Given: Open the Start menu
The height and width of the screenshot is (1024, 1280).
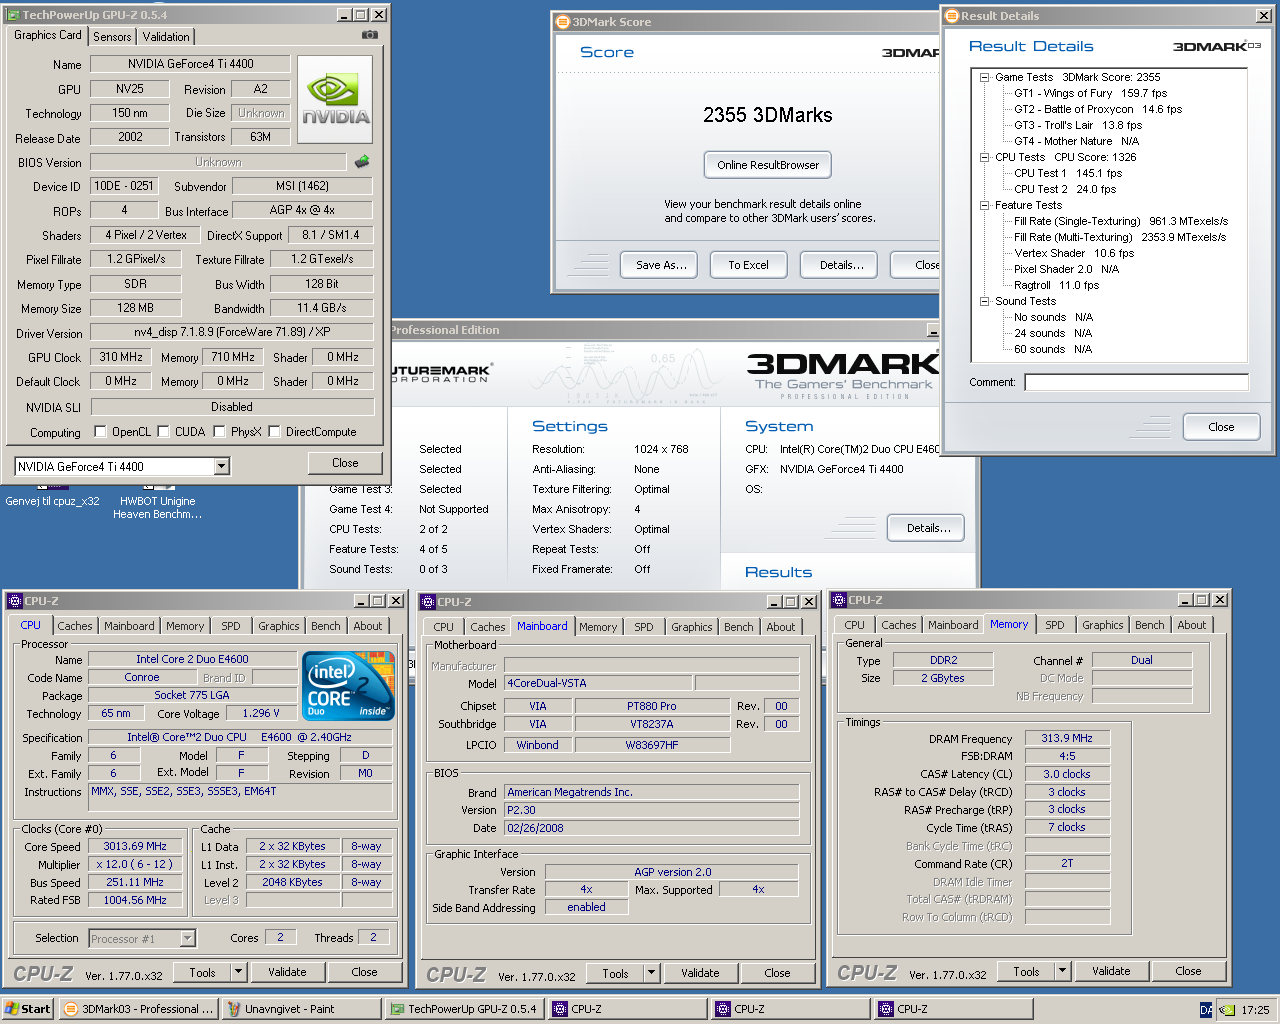Looking at the screenshot, I should [27, 1009].
